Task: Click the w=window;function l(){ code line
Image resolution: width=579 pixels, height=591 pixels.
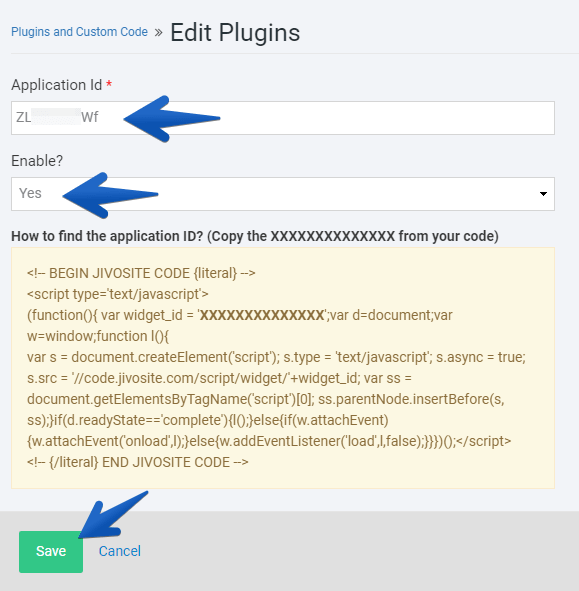Action: coord(98,336)
